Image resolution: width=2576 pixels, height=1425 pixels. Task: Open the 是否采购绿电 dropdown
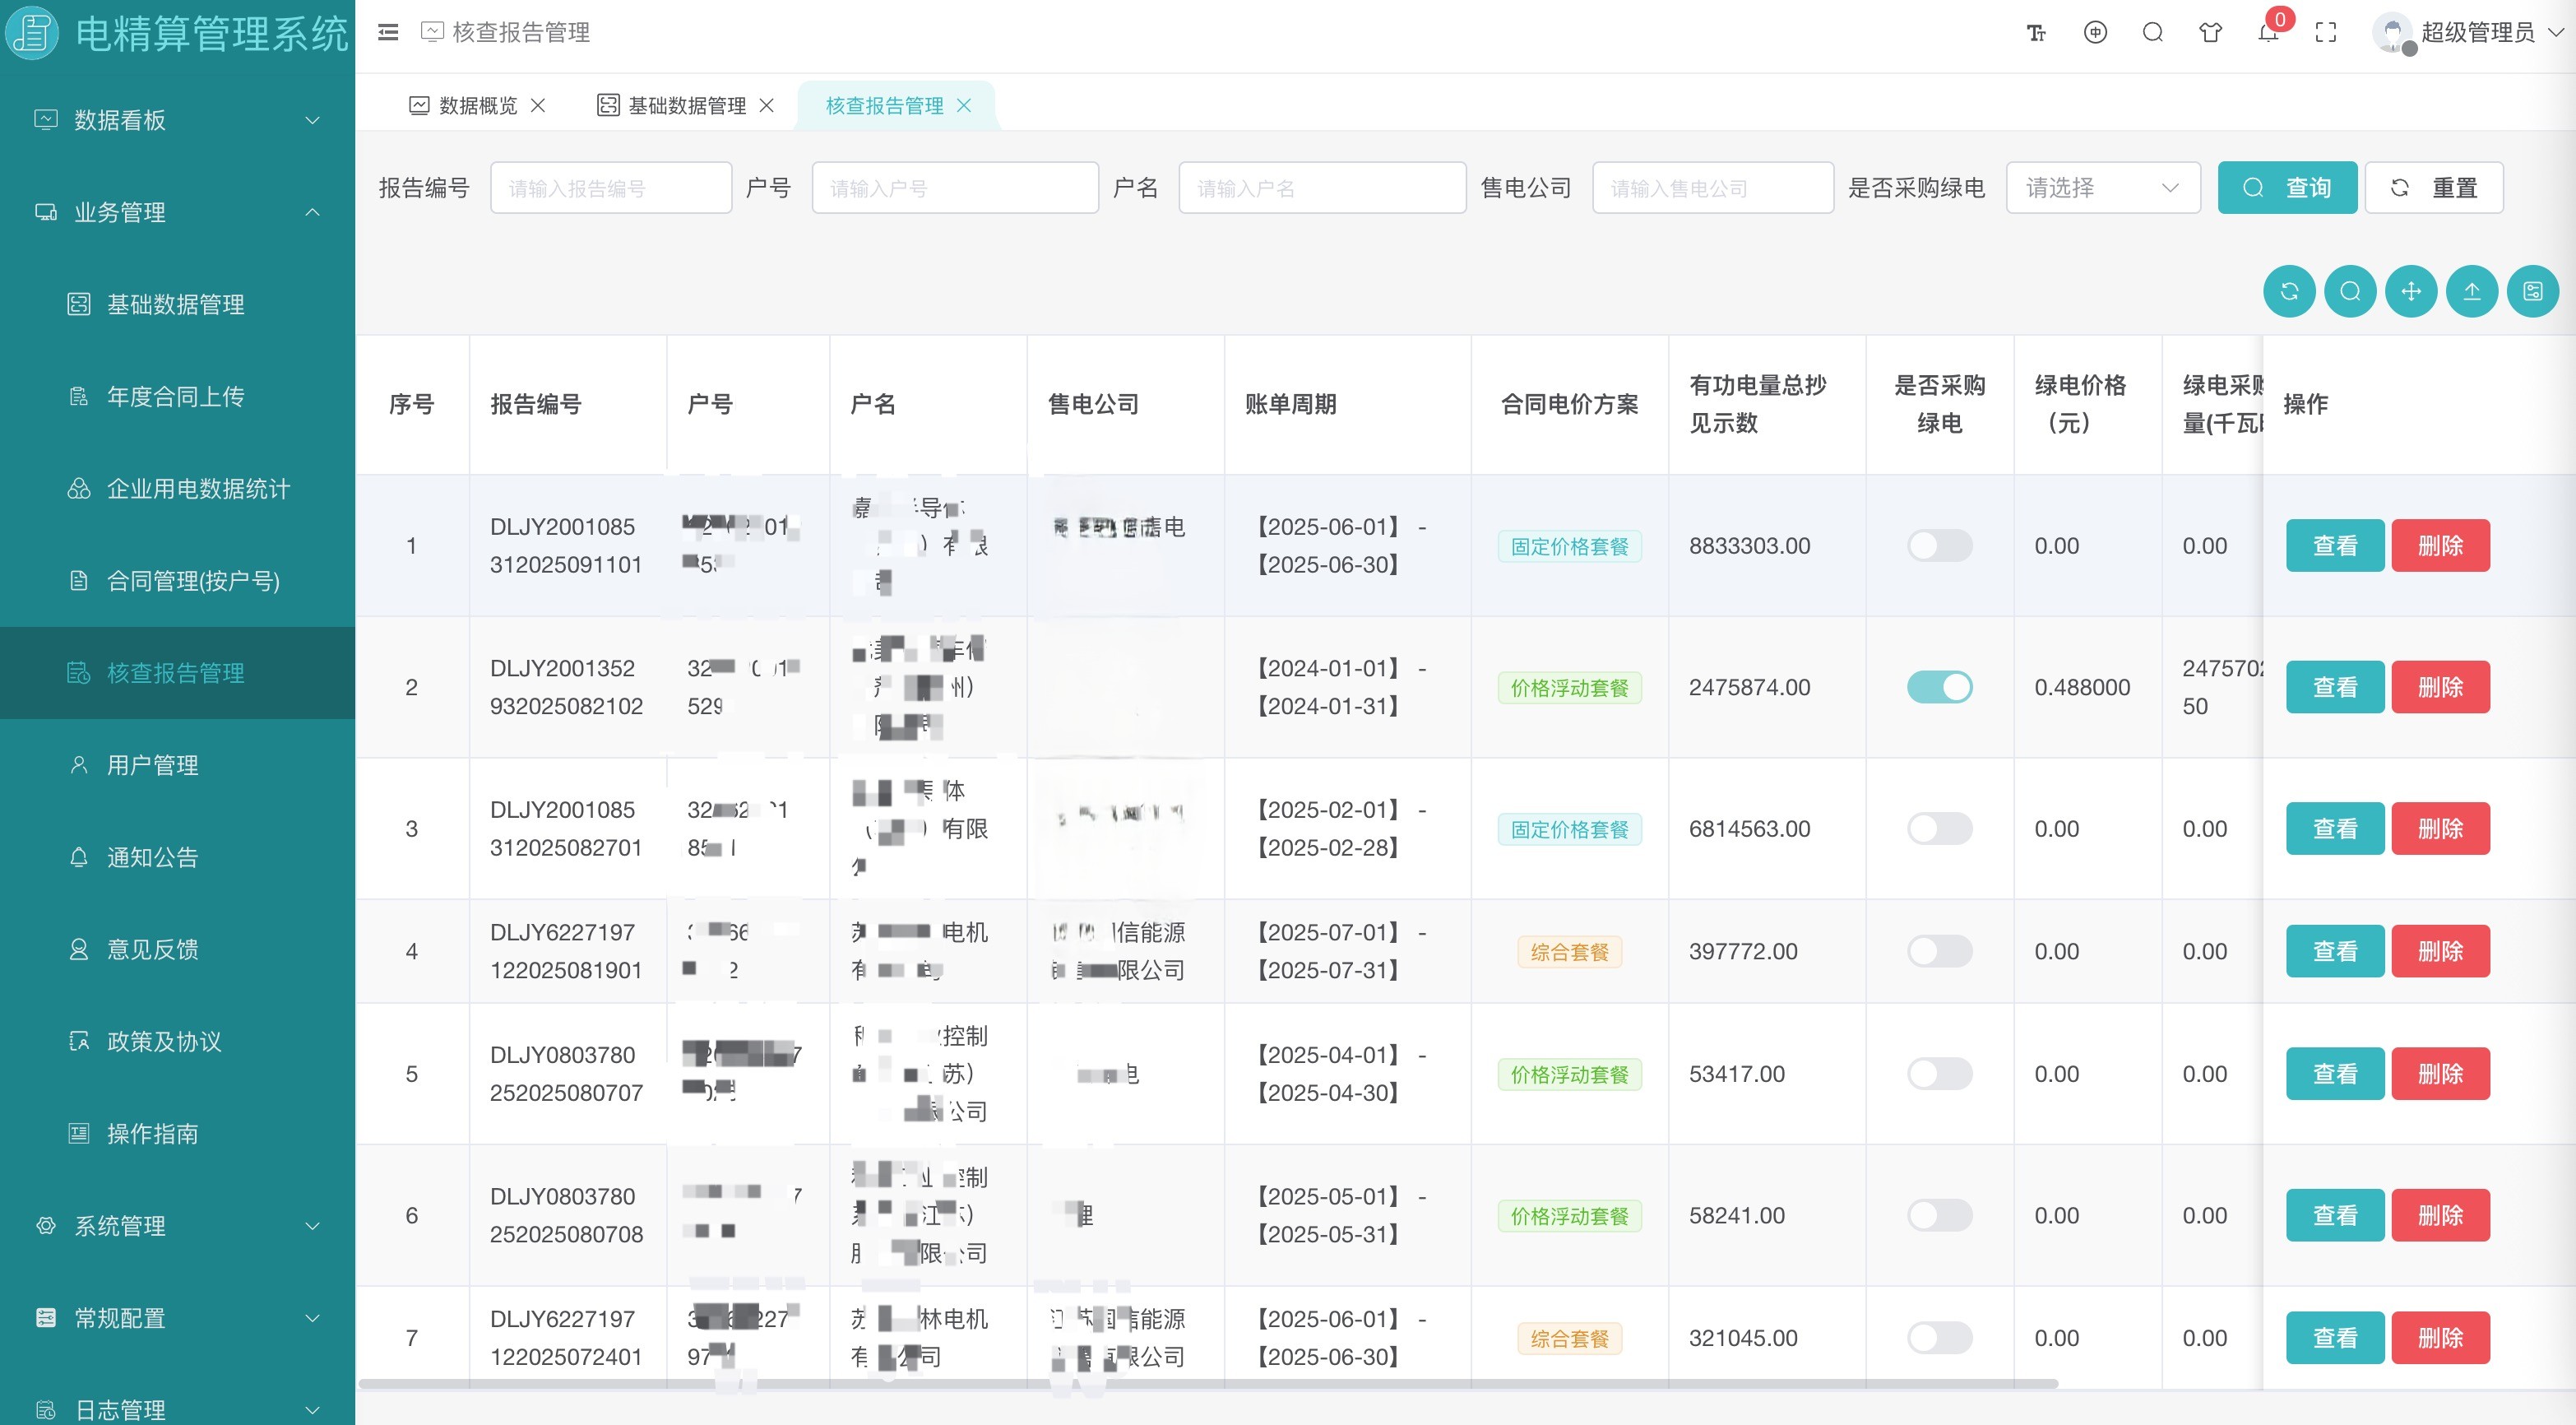click(2102, 188)
